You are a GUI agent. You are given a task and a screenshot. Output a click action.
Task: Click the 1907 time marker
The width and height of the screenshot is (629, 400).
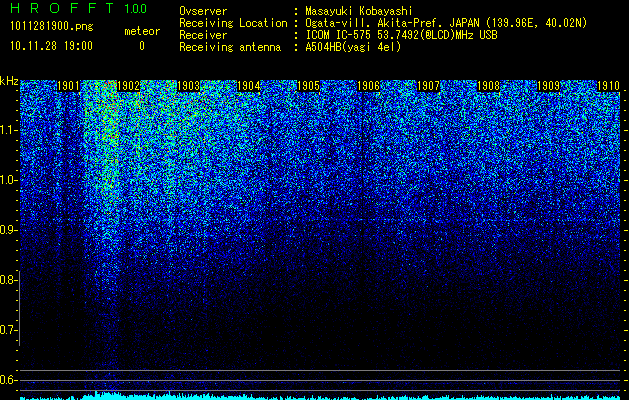pyautogui.click(x=428, y=86)
